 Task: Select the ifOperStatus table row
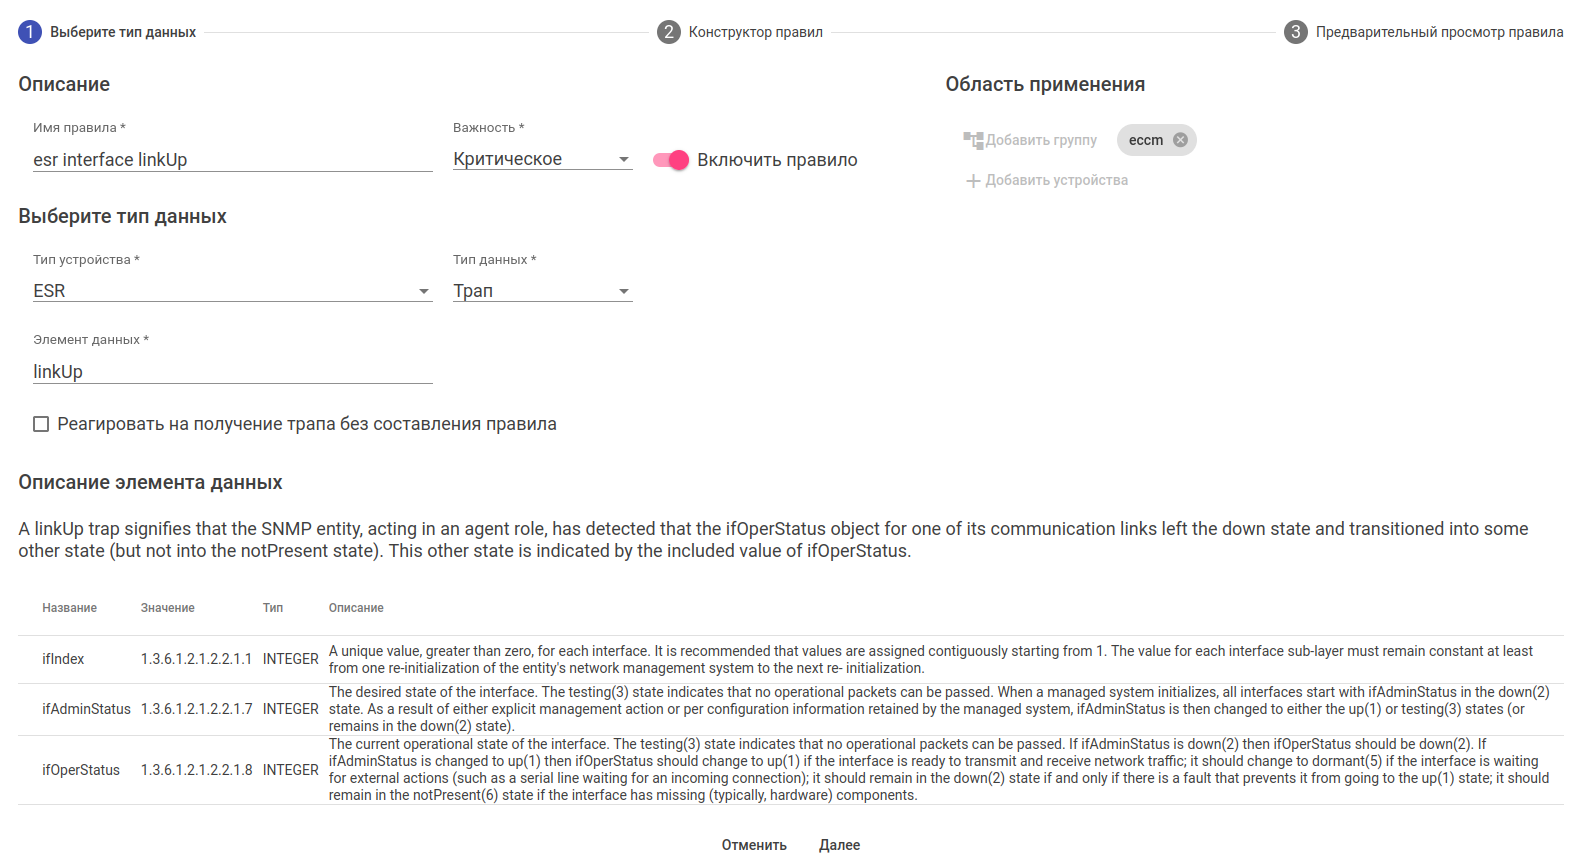point(790,770)
